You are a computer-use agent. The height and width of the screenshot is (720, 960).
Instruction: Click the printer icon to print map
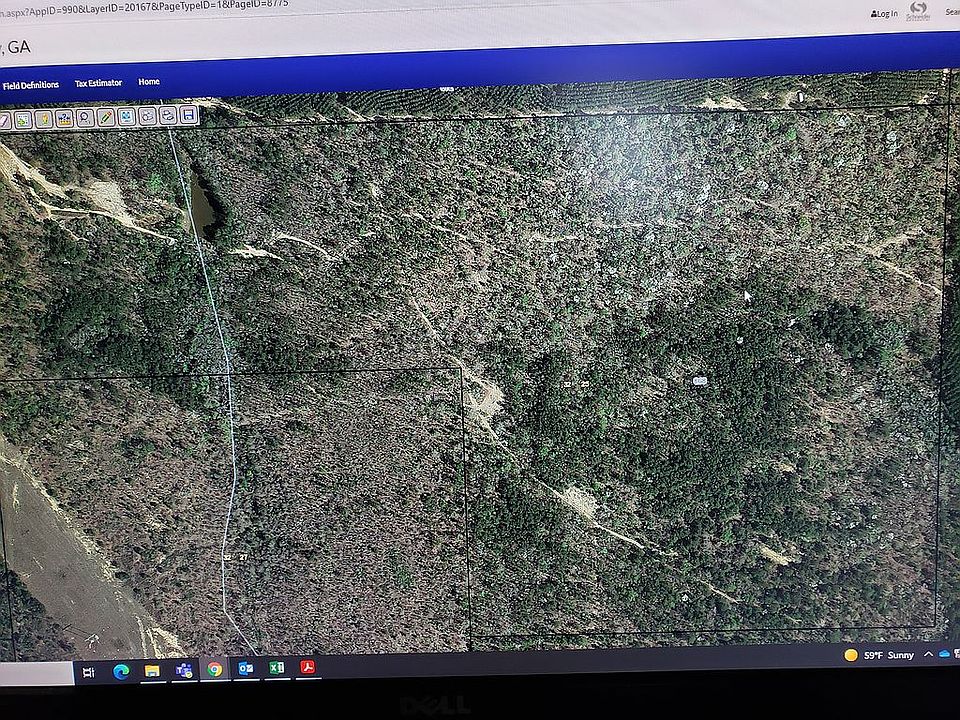click(167, 117)
